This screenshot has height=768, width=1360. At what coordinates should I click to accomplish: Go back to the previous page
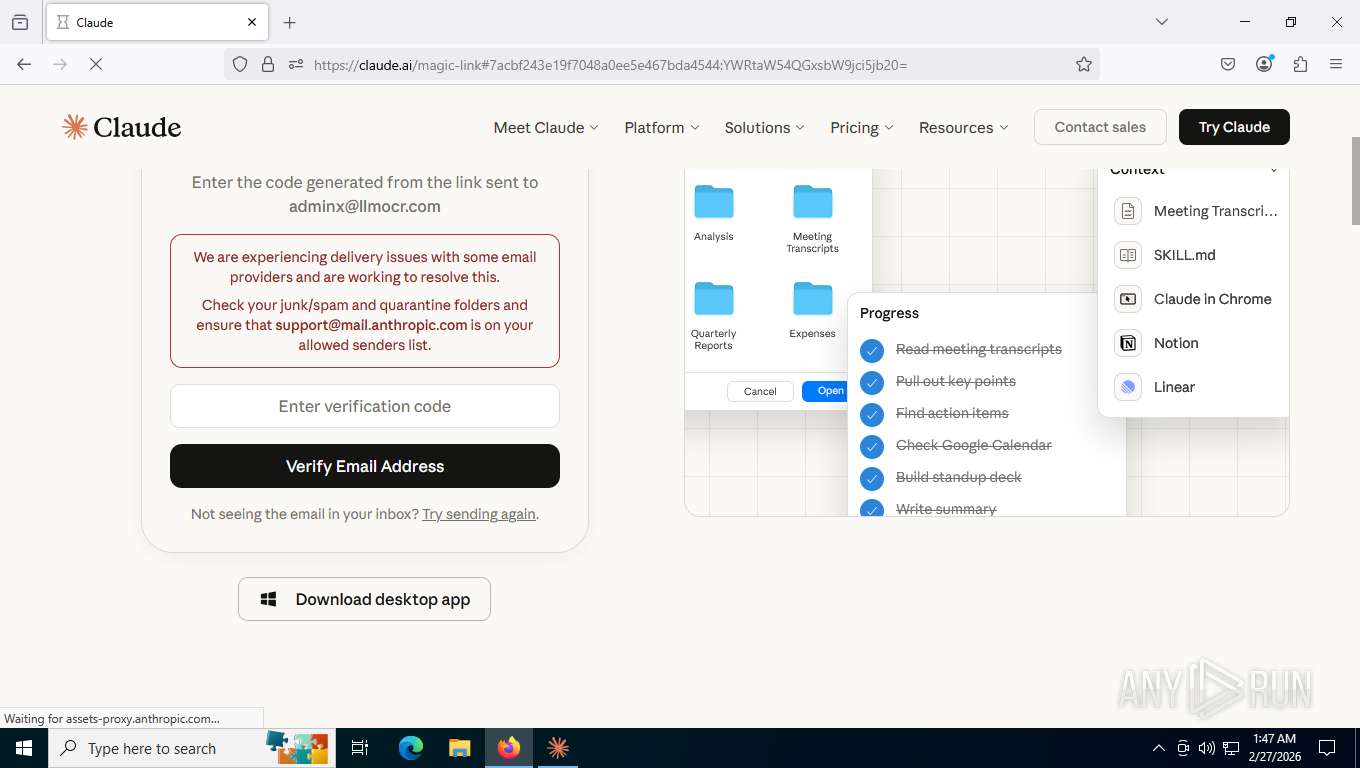24,64
